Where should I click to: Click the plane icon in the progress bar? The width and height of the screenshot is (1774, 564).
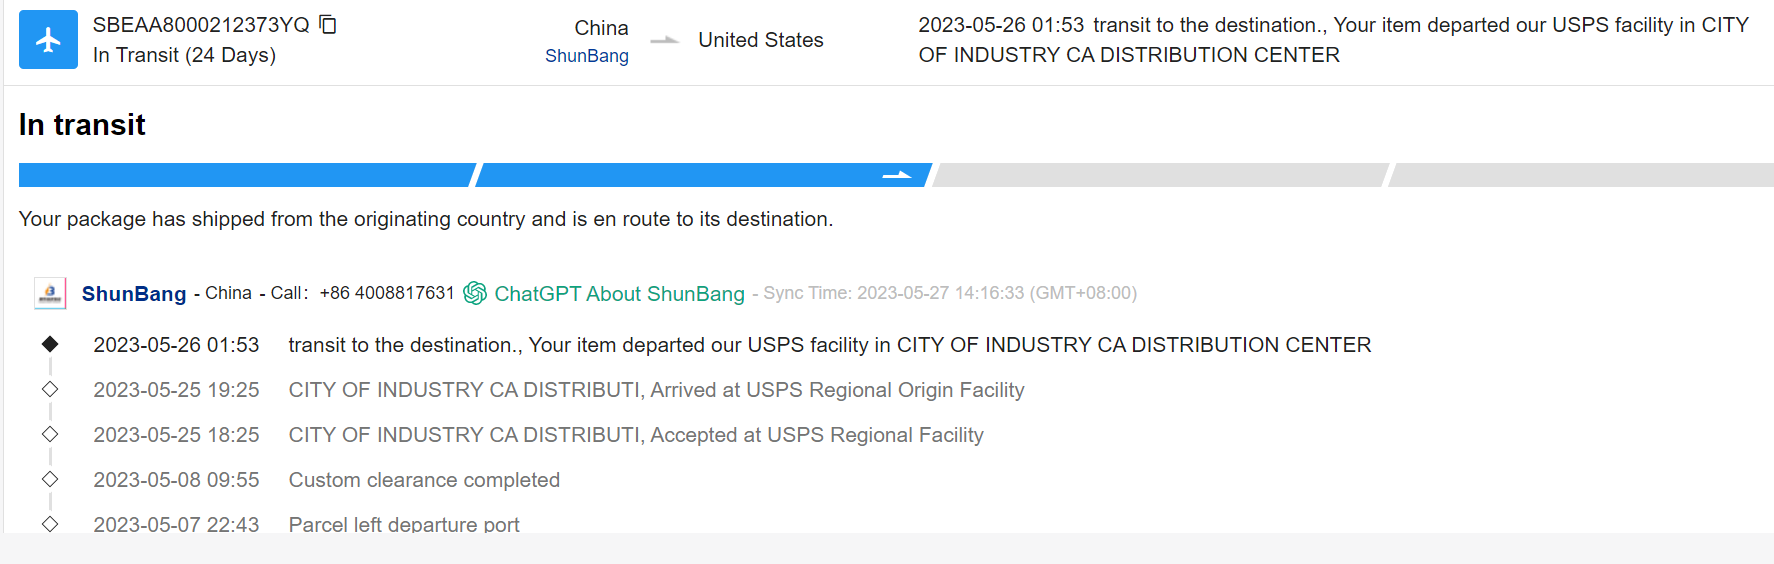coord(897,175)
